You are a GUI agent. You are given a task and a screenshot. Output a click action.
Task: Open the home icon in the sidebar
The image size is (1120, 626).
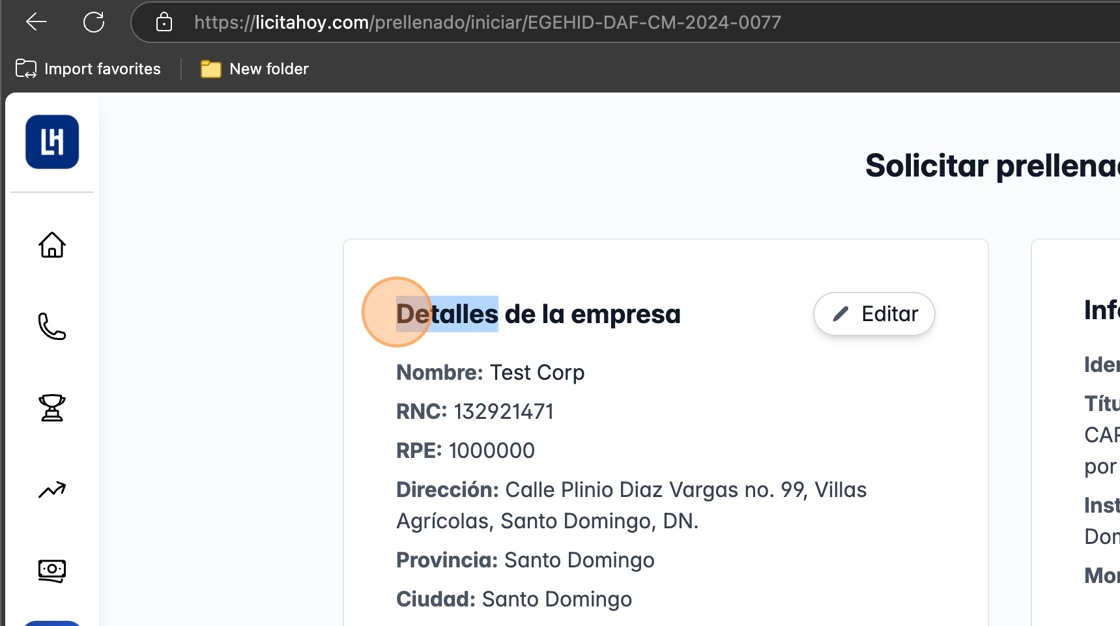pyautogui.click(x=52, y=245)
